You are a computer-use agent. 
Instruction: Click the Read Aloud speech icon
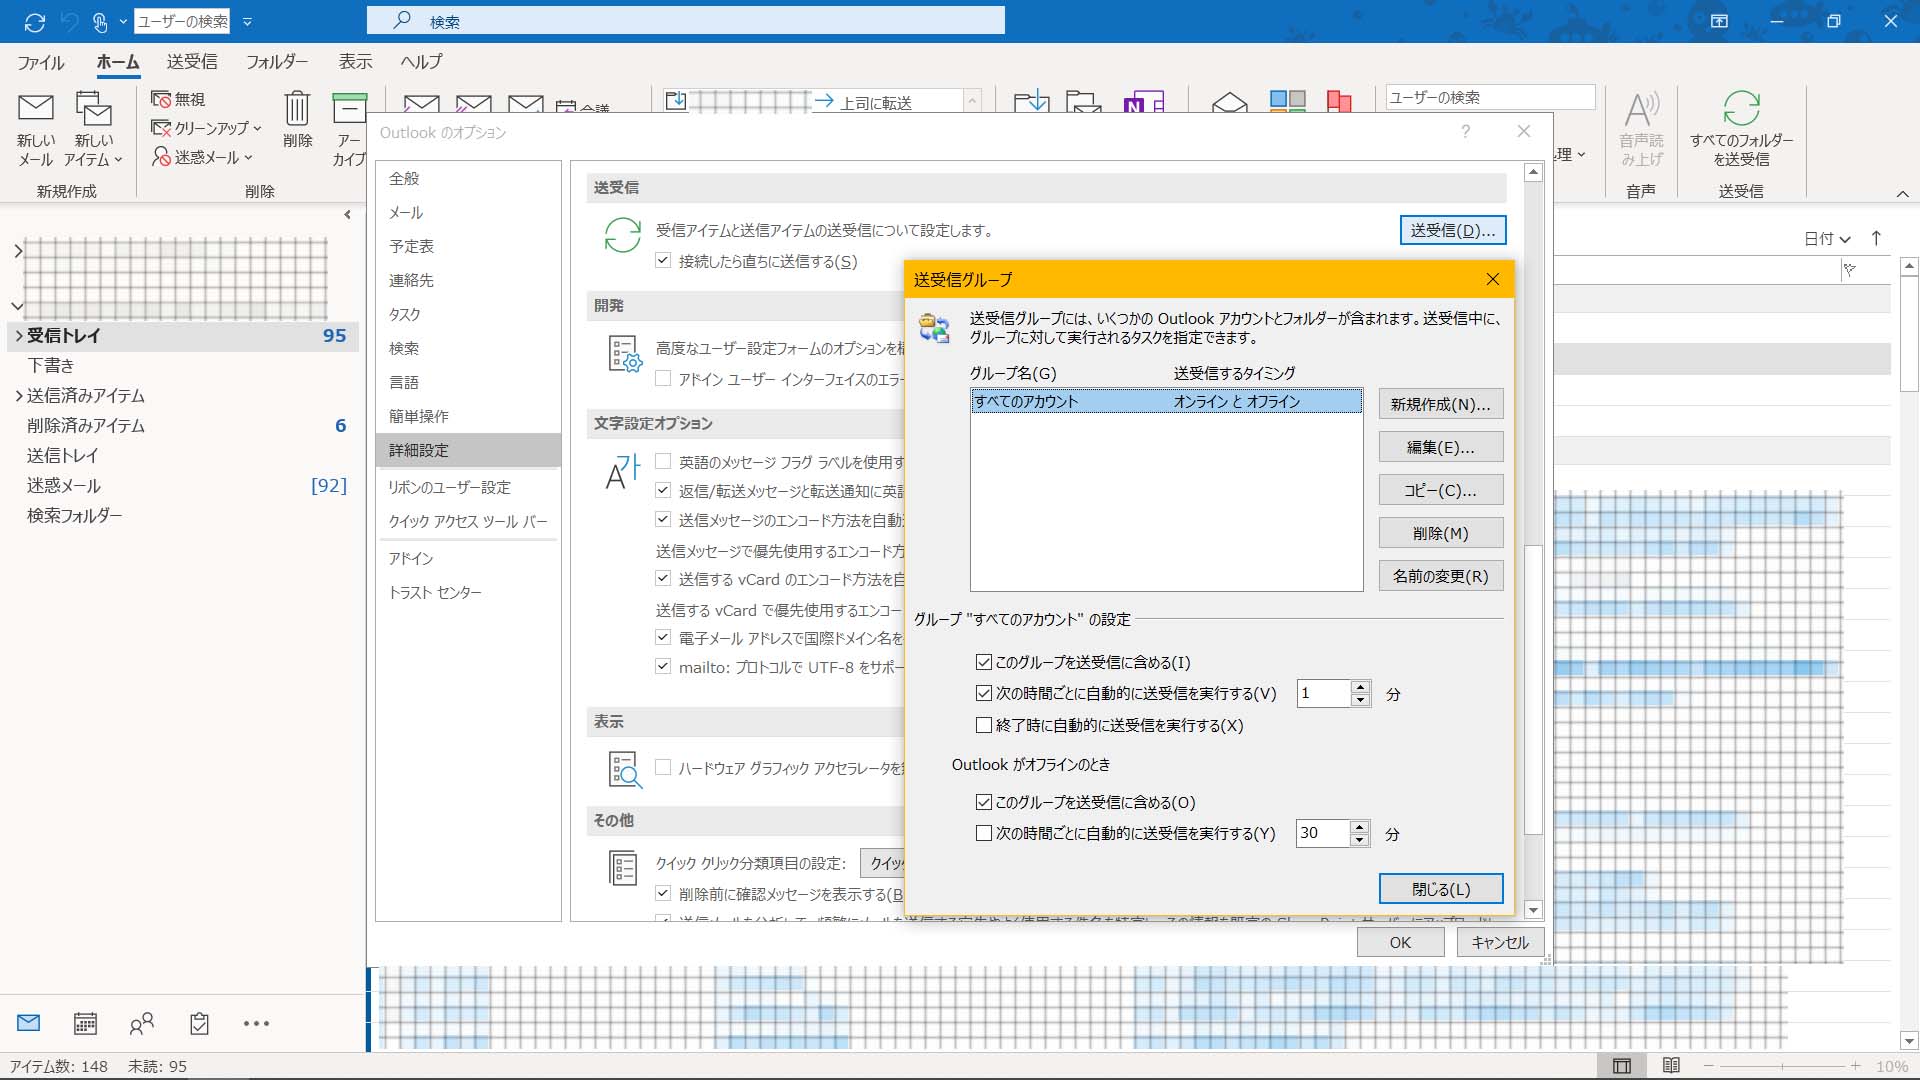click(1641, 110)
